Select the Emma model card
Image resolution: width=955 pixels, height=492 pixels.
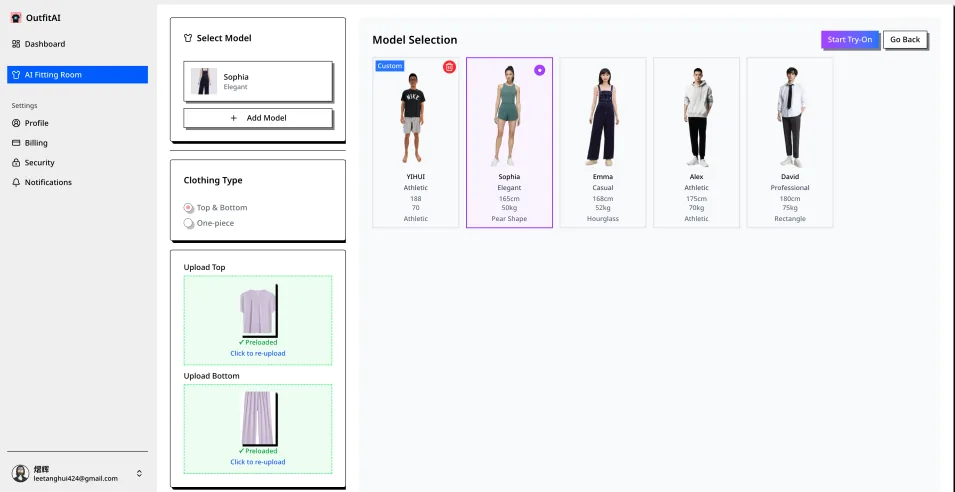tap(603, 142)
